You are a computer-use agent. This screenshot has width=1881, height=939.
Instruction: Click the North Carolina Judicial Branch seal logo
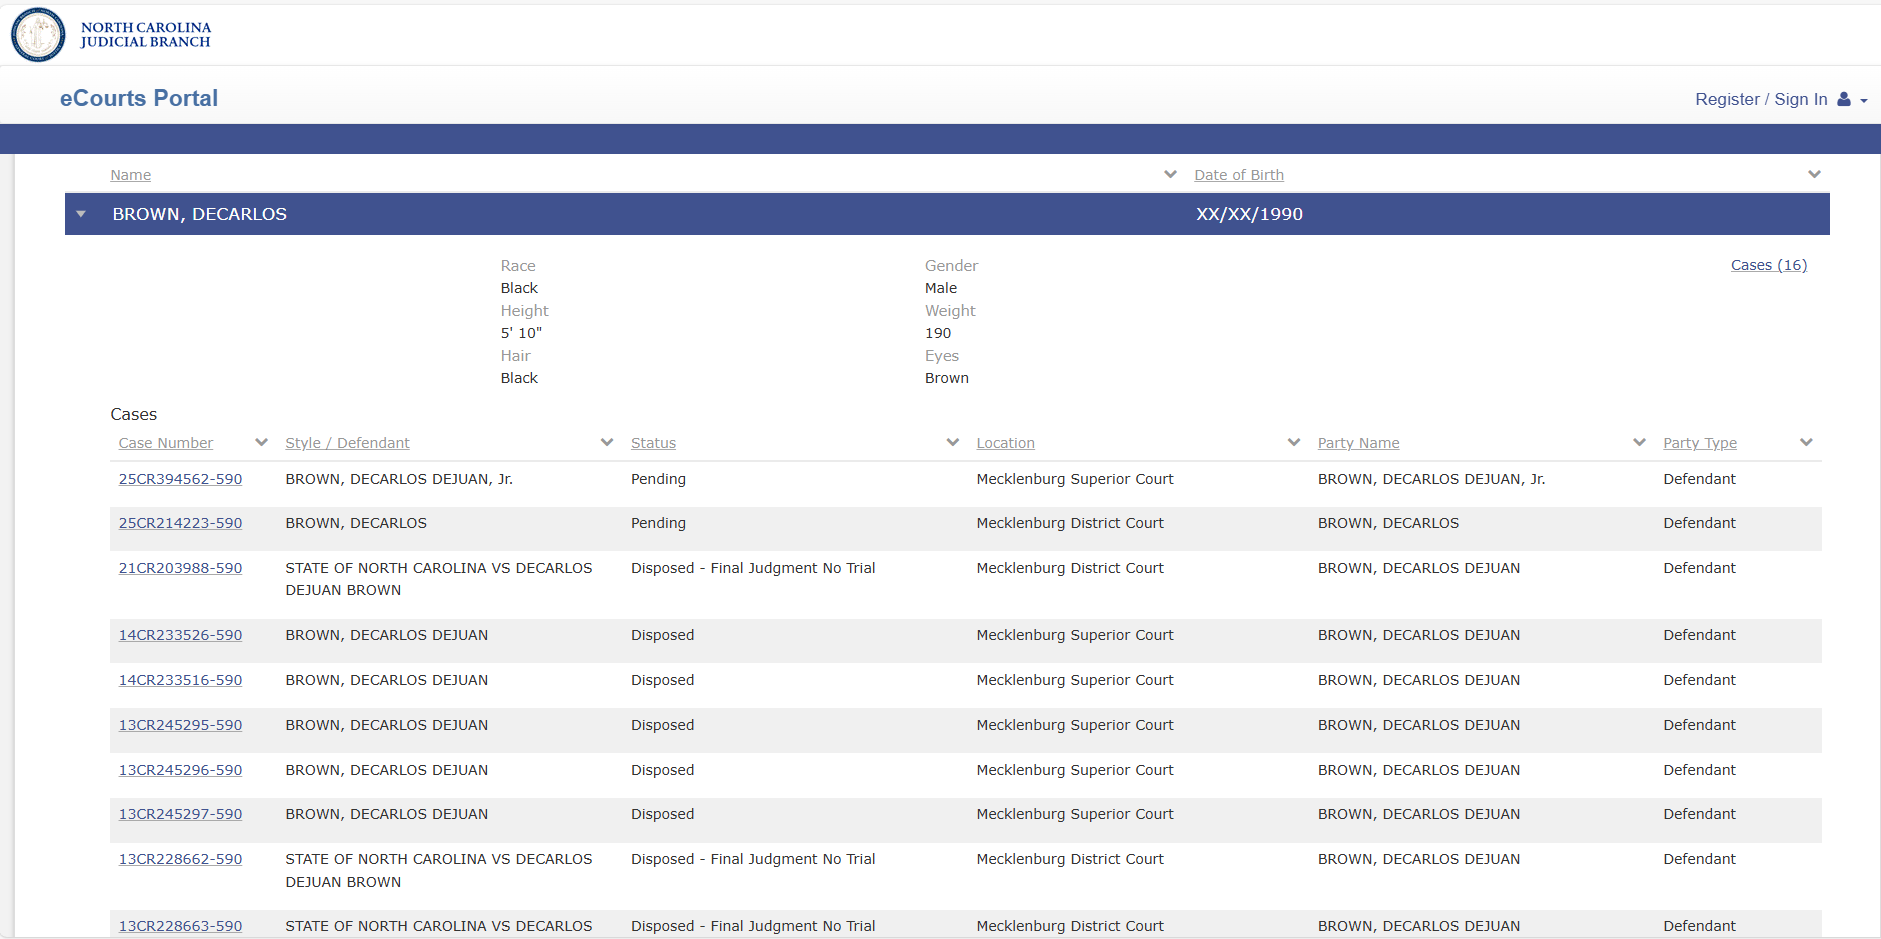[38, 35]
